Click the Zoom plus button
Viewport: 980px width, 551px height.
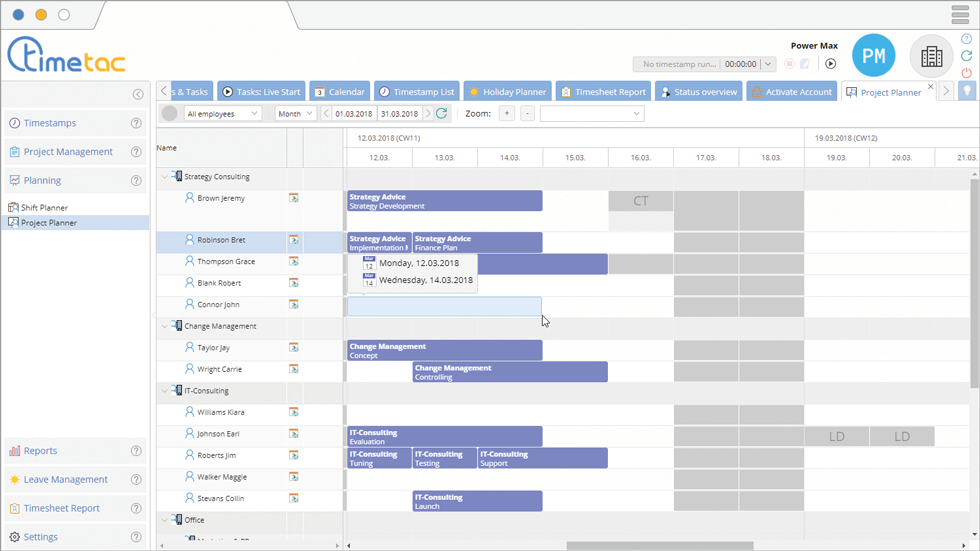pos(507,114)
